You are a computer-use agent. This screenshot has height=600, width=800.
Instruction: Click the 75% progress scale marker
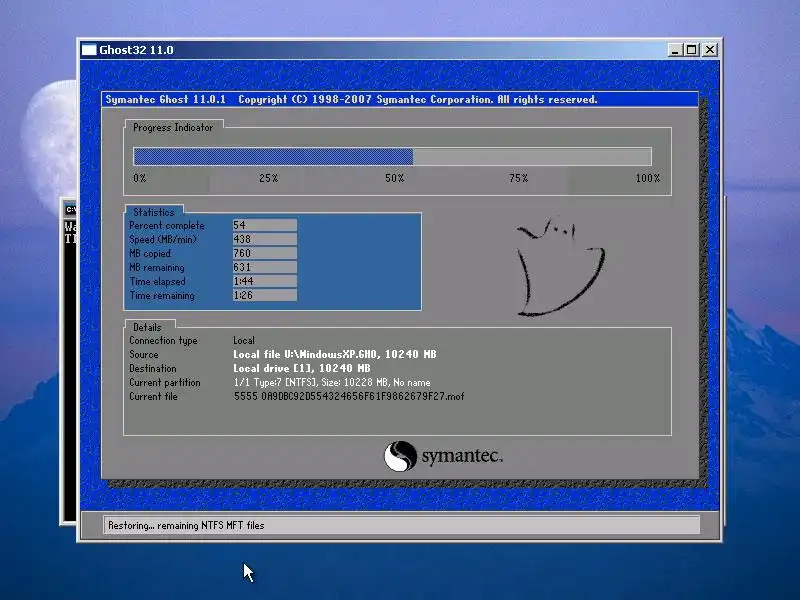coord(518,178)
